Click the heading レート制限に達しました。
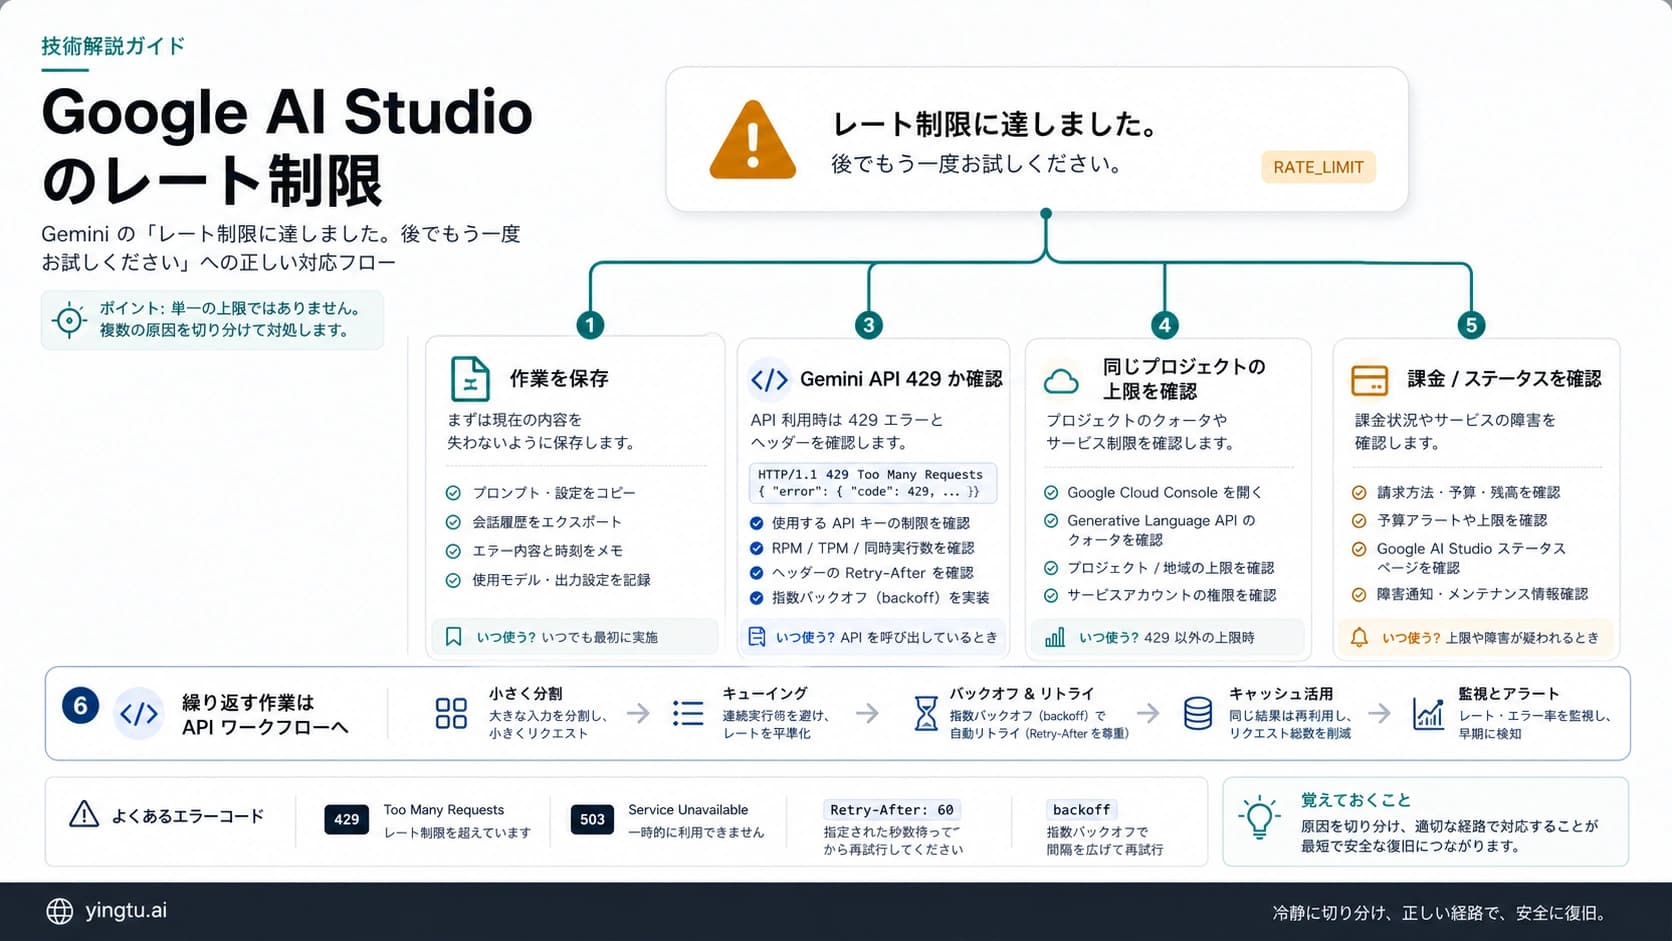1672x941 pixels. [997, 124]
